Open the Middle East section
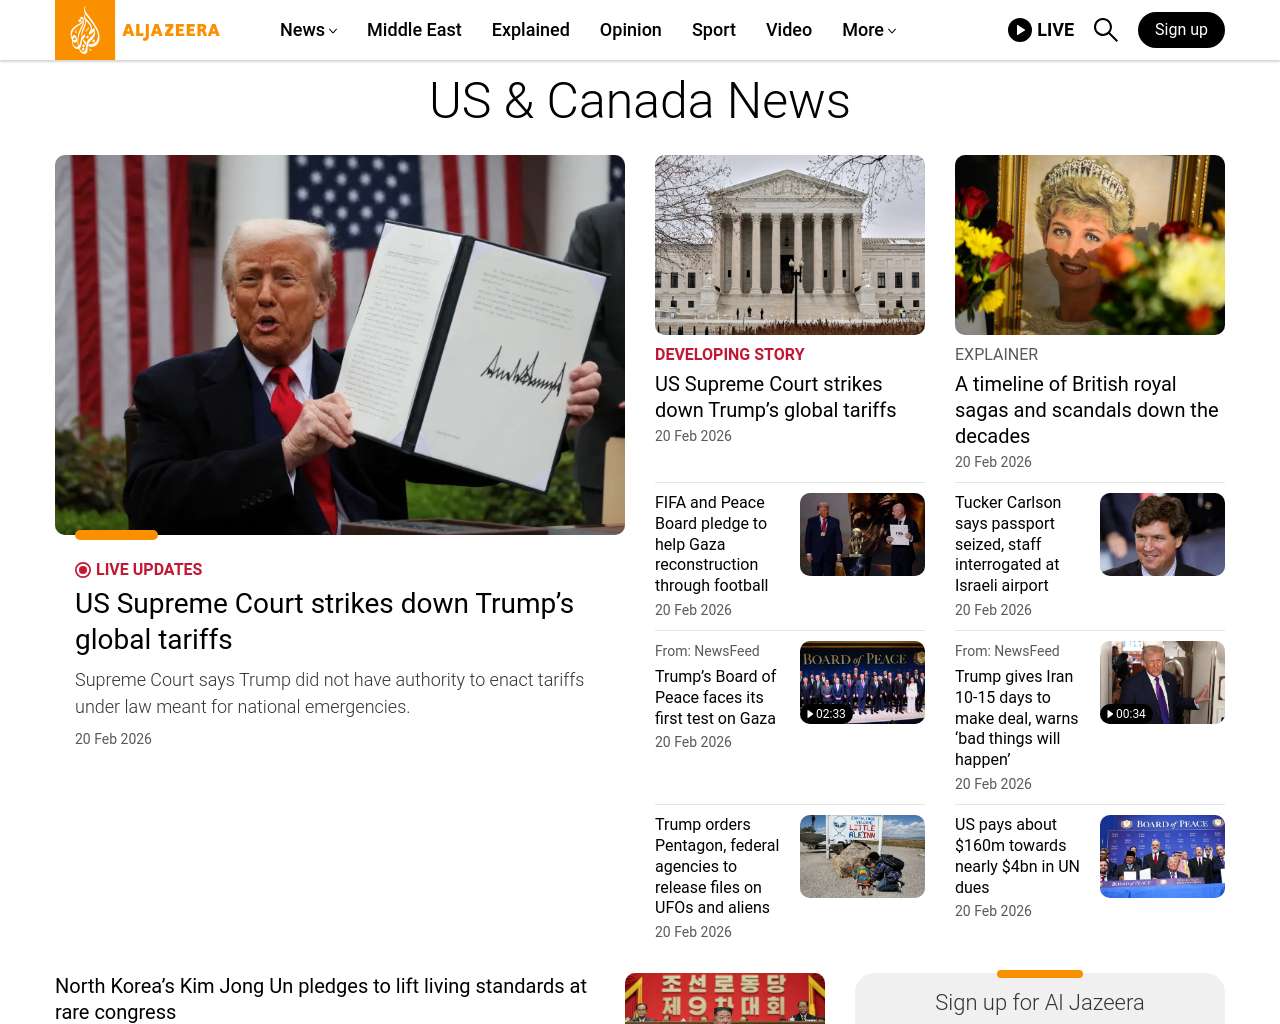Image resolution: width=1280 pixels, height=1024 pixels. [414, 30]
